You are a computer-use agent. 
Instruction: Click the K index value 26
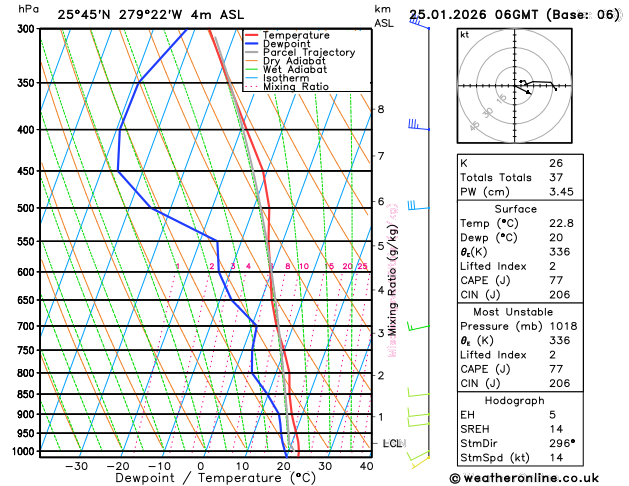(x=556, y=163)
